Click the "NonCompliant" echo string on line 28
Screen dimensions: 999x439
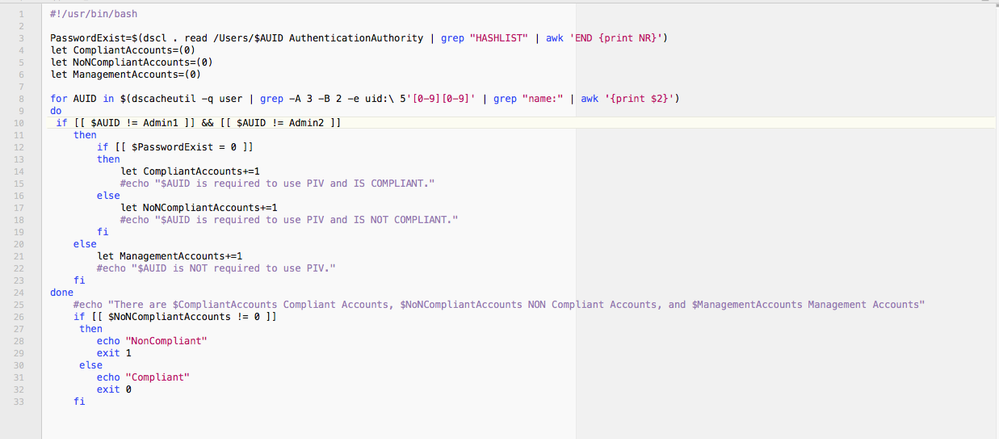pos(166,341)
